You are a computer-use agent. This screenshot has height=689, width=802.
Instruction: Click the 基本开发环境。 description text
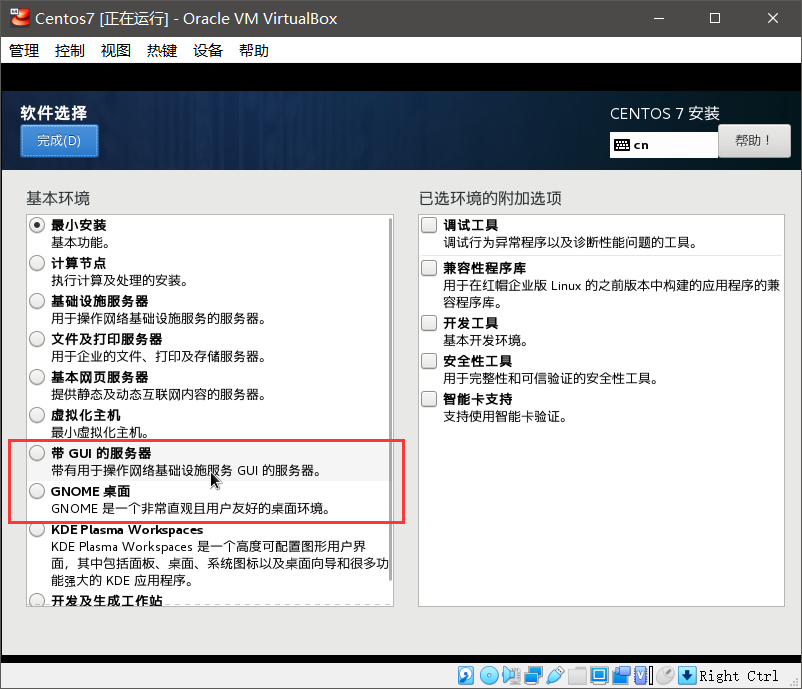pos(485,341)
